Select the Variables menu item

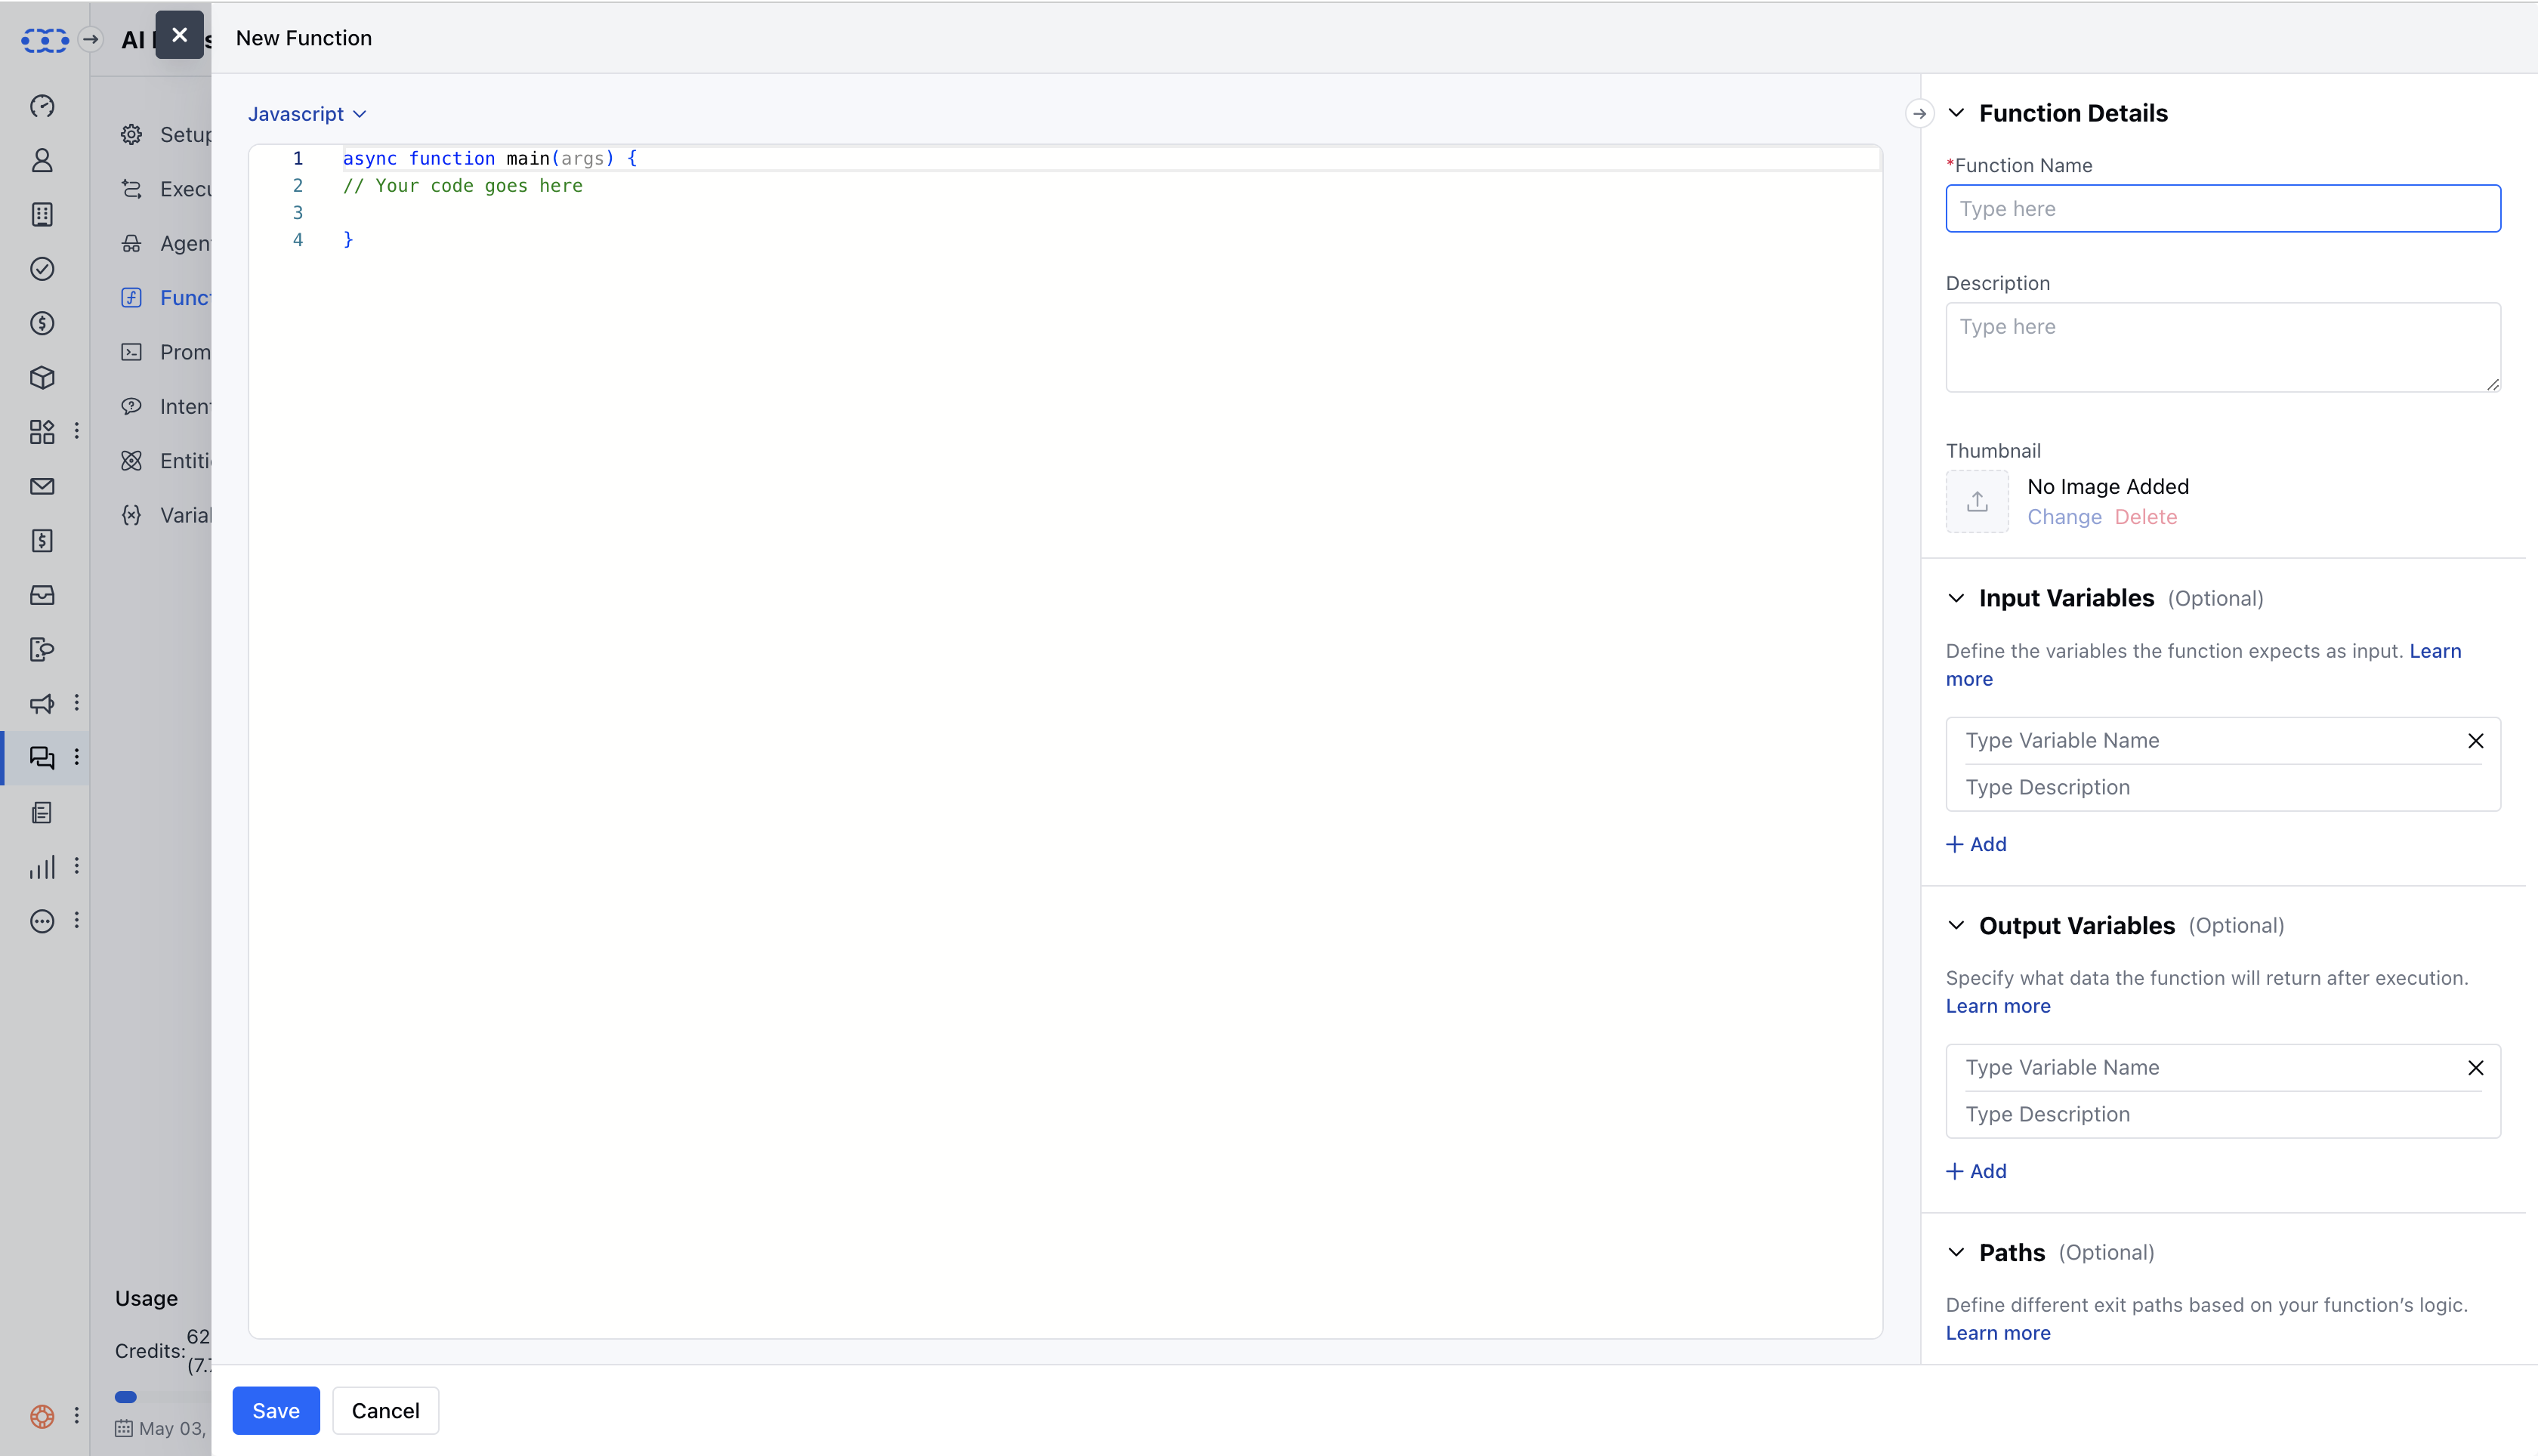tap(165, 515)
